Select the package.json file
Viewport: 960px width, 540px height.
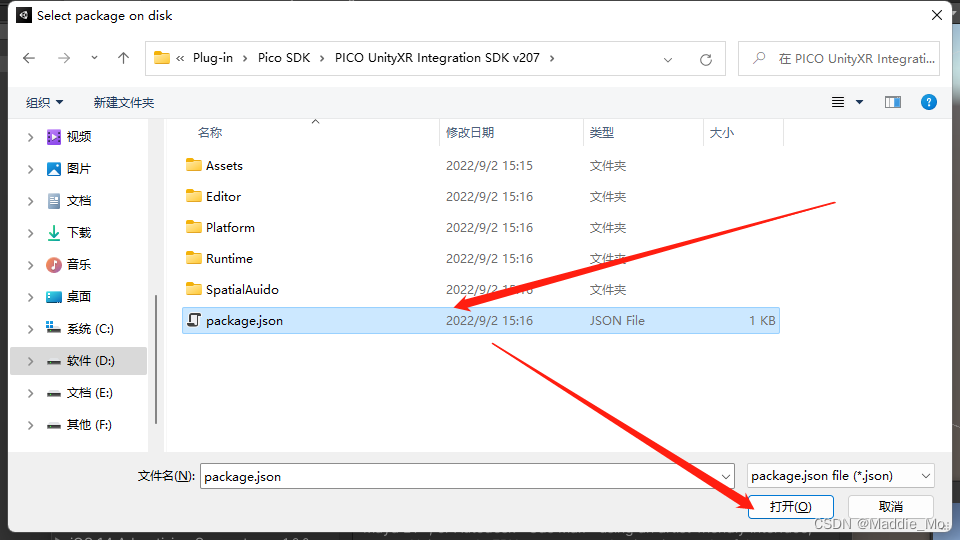481,321
